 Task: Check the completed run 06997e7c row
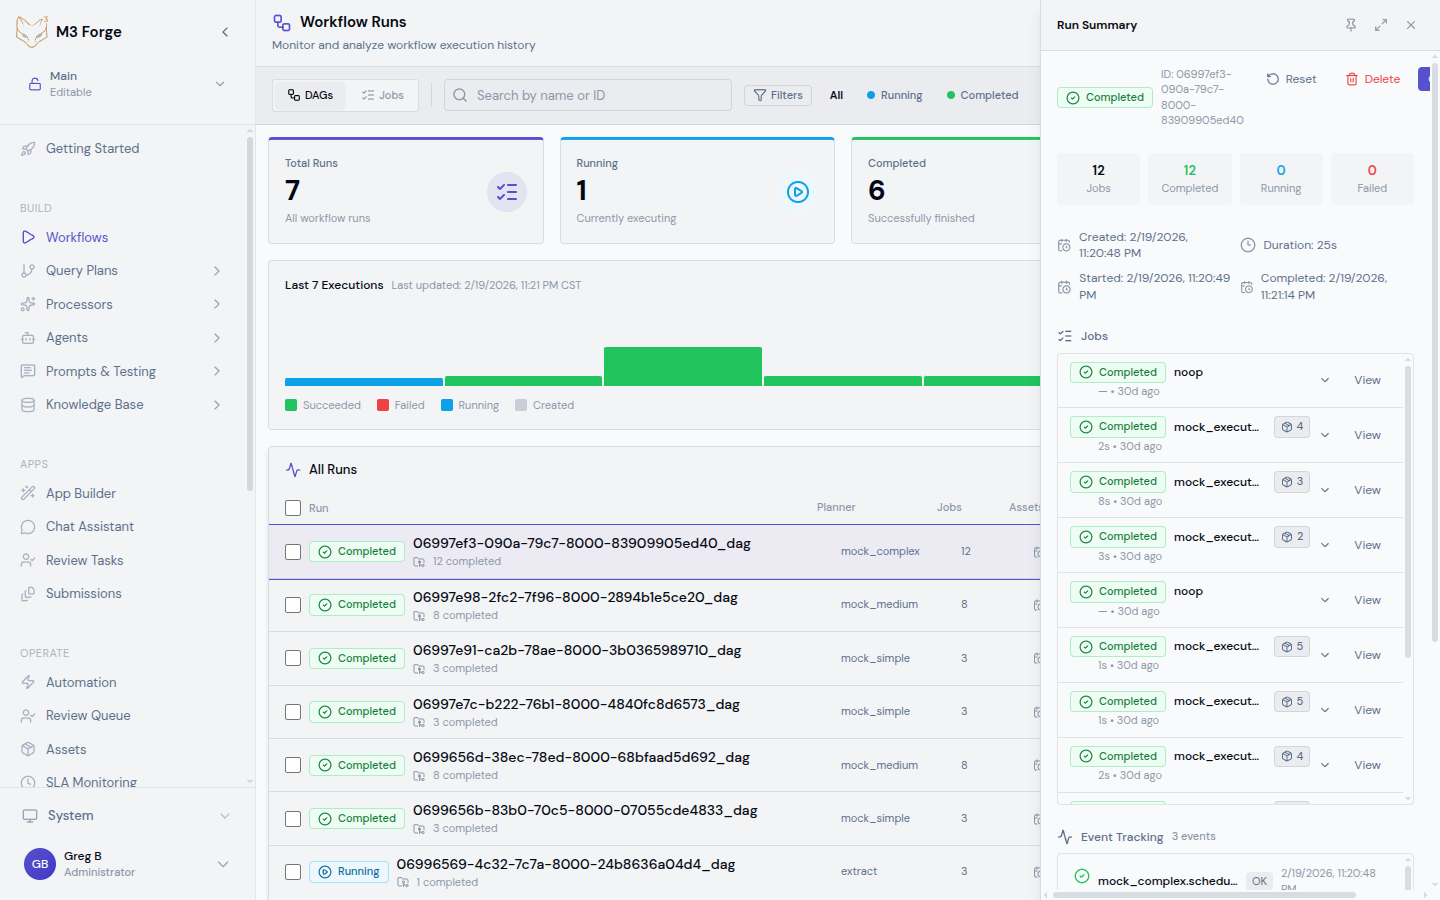[x=293, y=711]
